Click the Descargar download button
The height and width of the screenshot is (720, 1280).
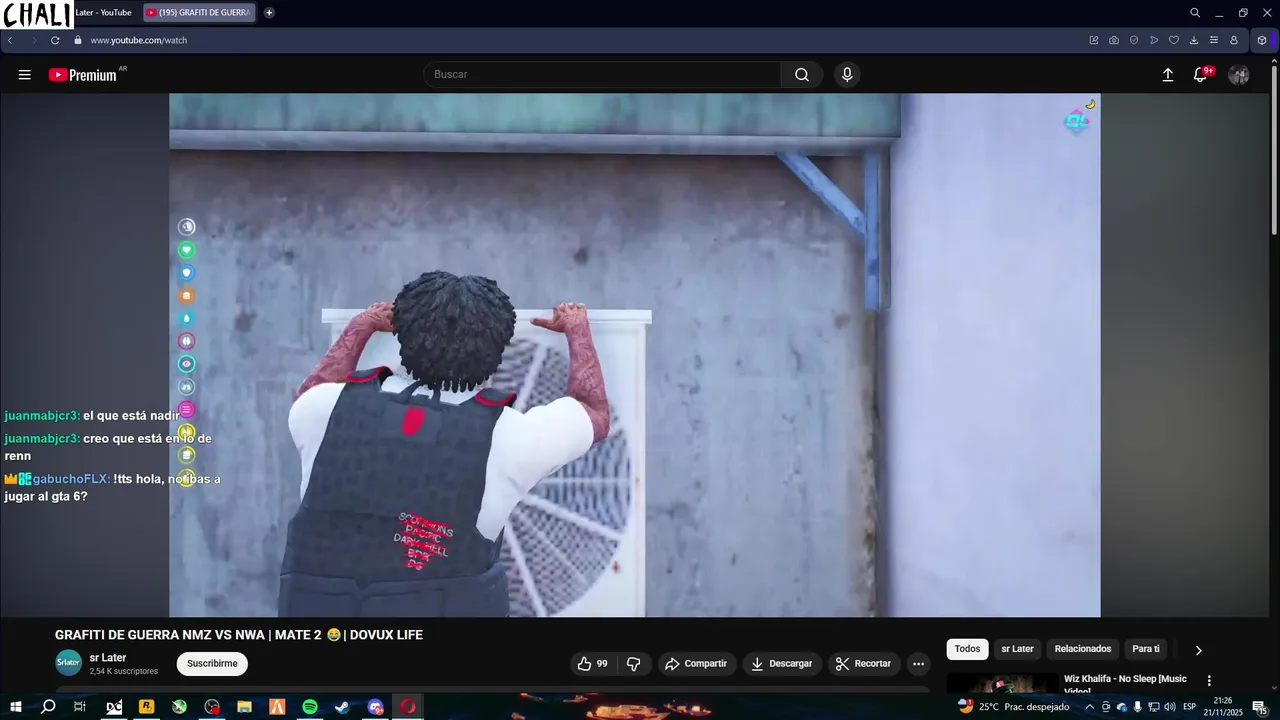[x=782, y=664]
